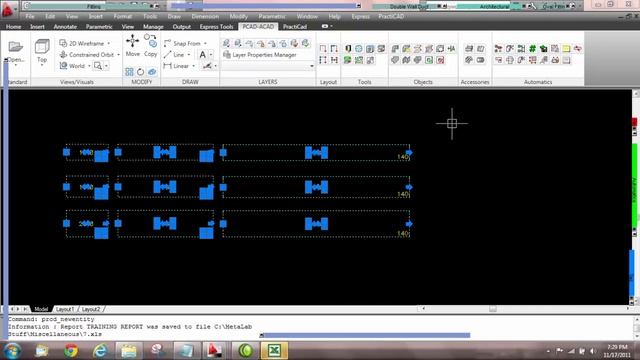
Task: Expand the Text 'A' dropdown arrow
Action: 211,54
